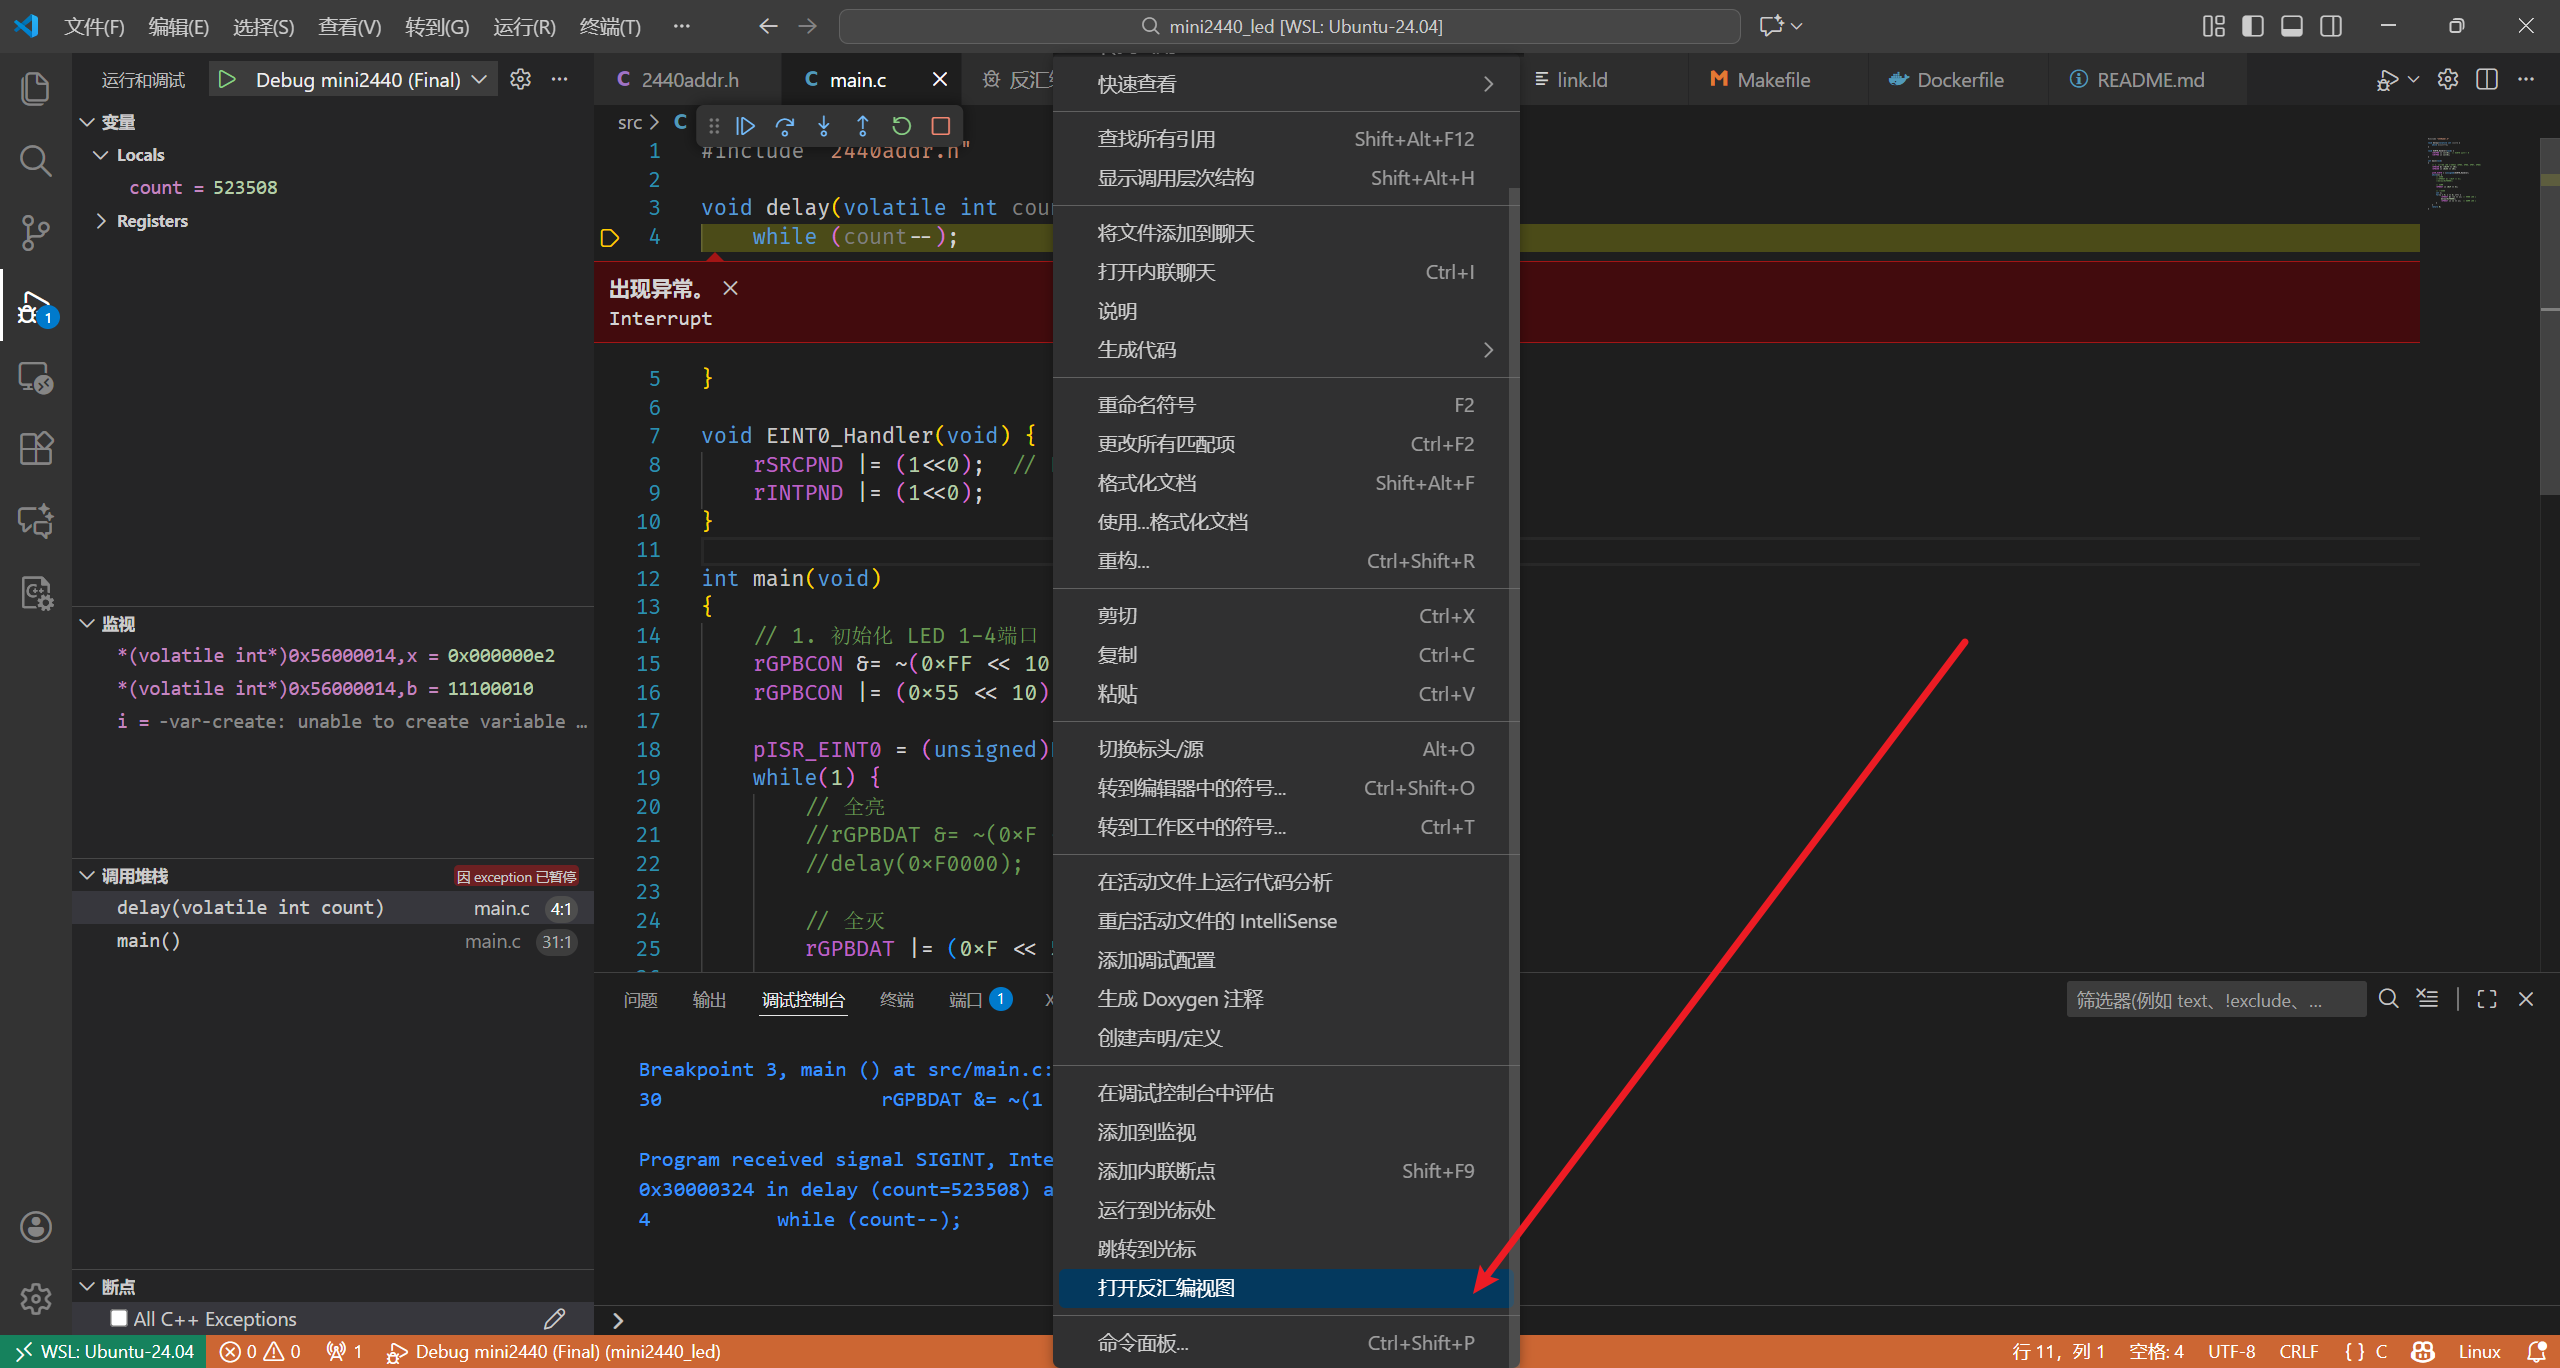Open launch.json via the gear icon

pyautogui.click(x=520, y=80)
